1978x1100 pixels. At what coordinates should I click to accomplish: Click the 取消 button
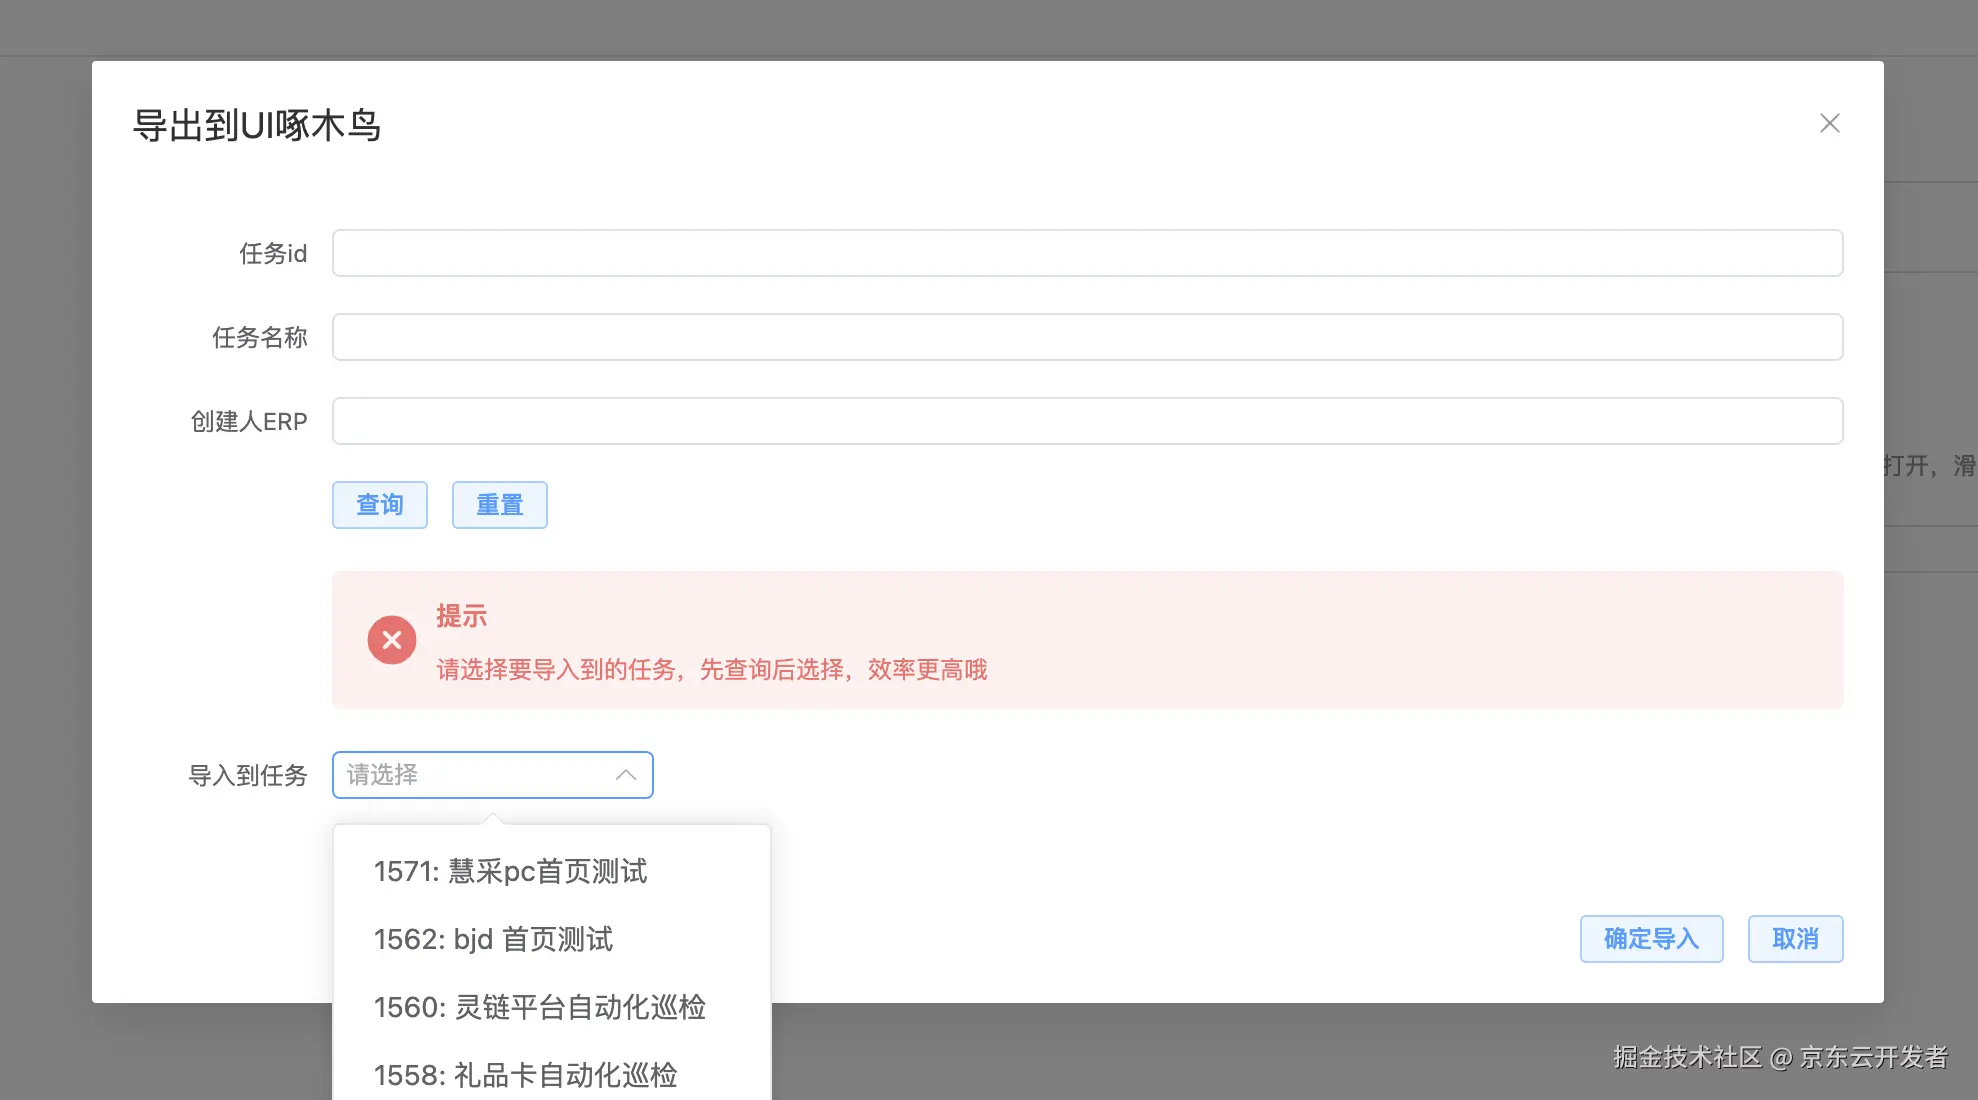(x=1795, y=939)
